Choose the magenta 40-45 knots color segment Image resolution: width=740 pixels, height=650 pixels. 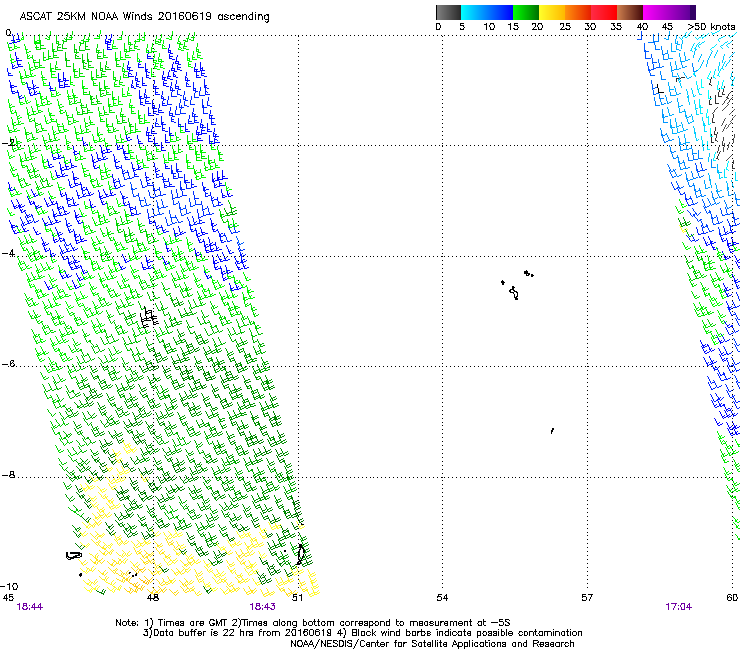[656, 12]
